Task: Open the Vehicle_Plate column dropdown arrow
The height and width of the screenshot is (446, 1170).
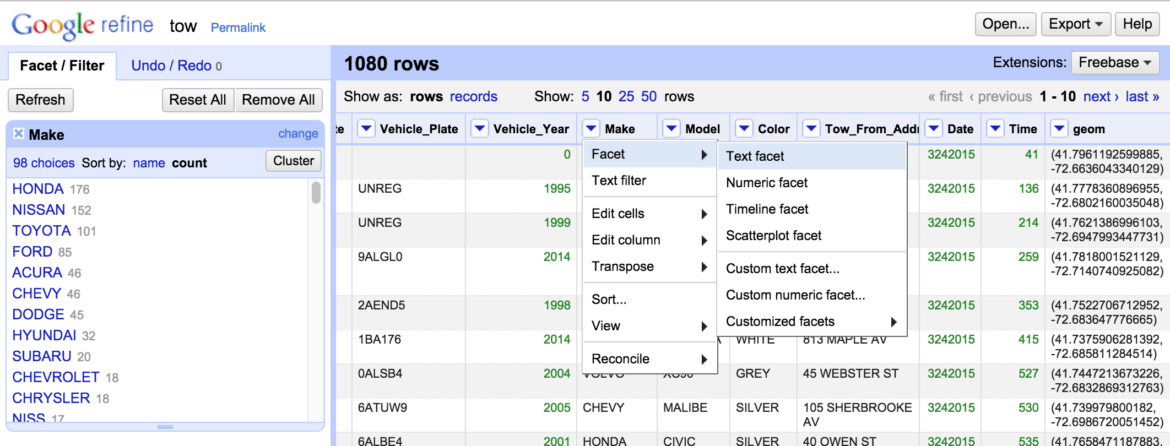Action: [x=366, y=129]
